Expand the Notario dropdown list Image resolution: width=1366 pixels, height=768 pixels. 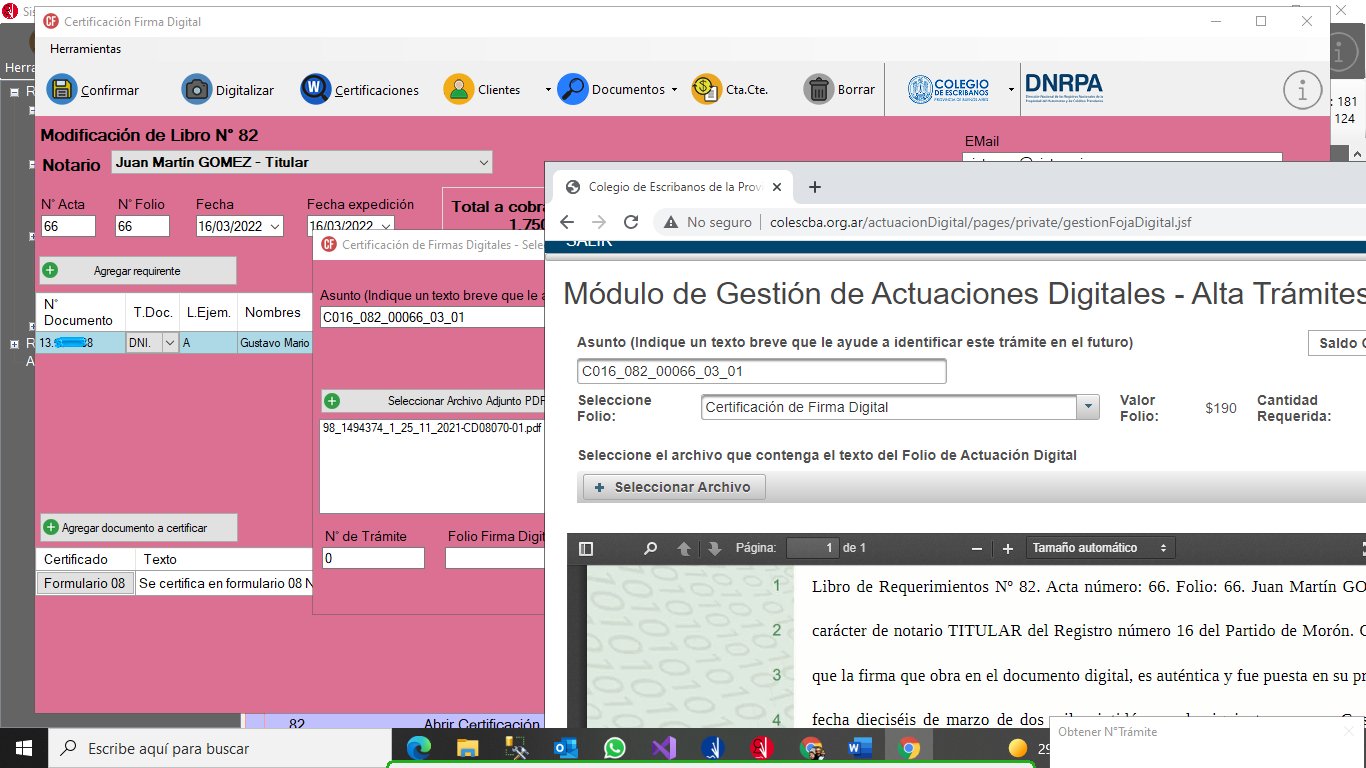click(x=484, y=162)
